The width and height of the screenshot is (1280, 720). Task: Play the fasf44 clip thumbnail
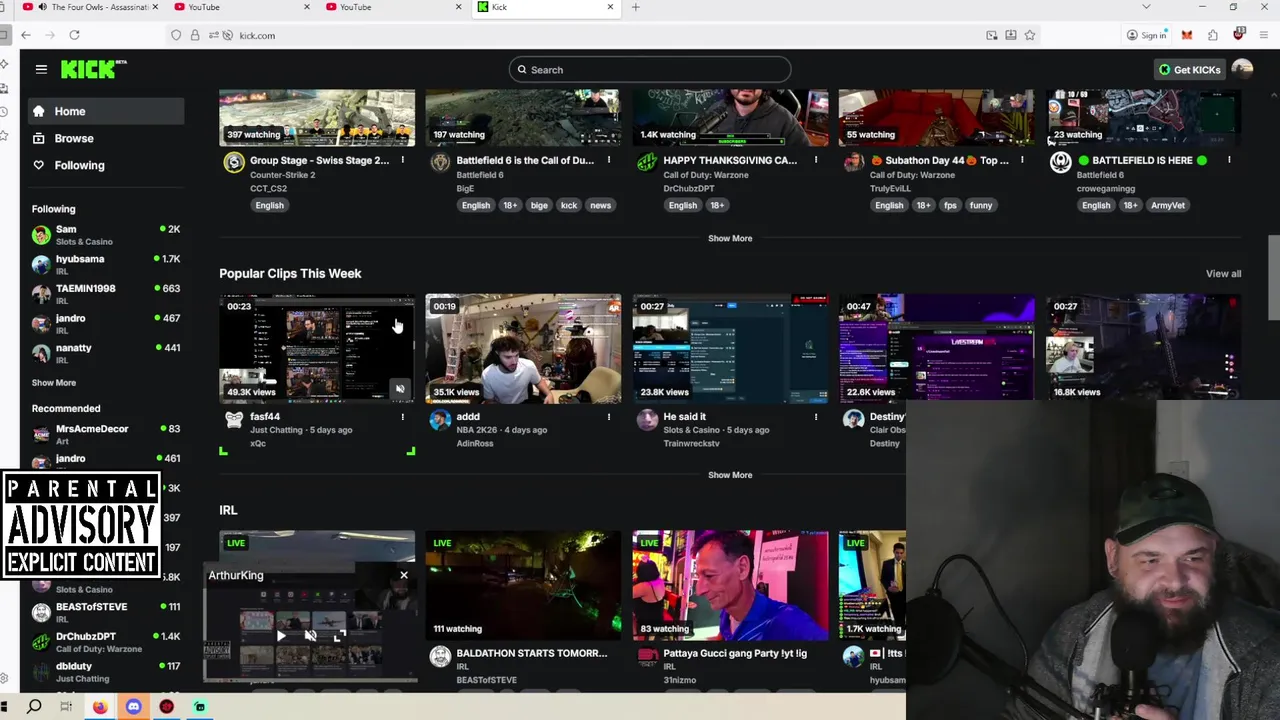pos(317,348)
